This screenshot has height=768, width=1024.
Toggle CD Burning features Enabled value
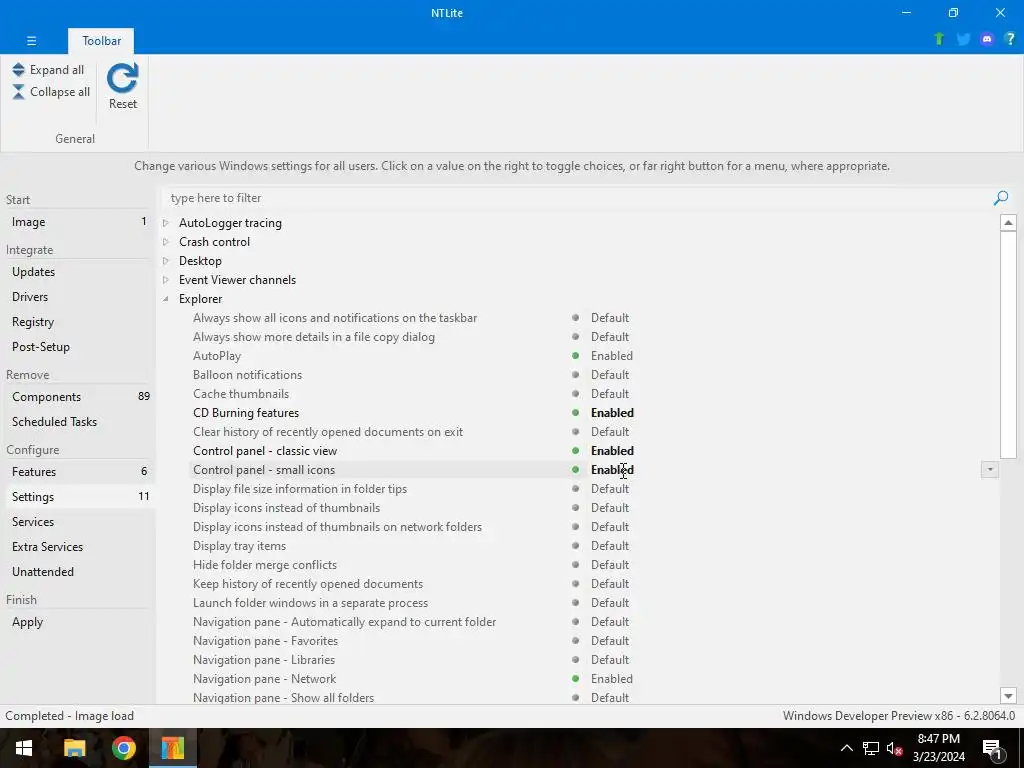[612, 413]
